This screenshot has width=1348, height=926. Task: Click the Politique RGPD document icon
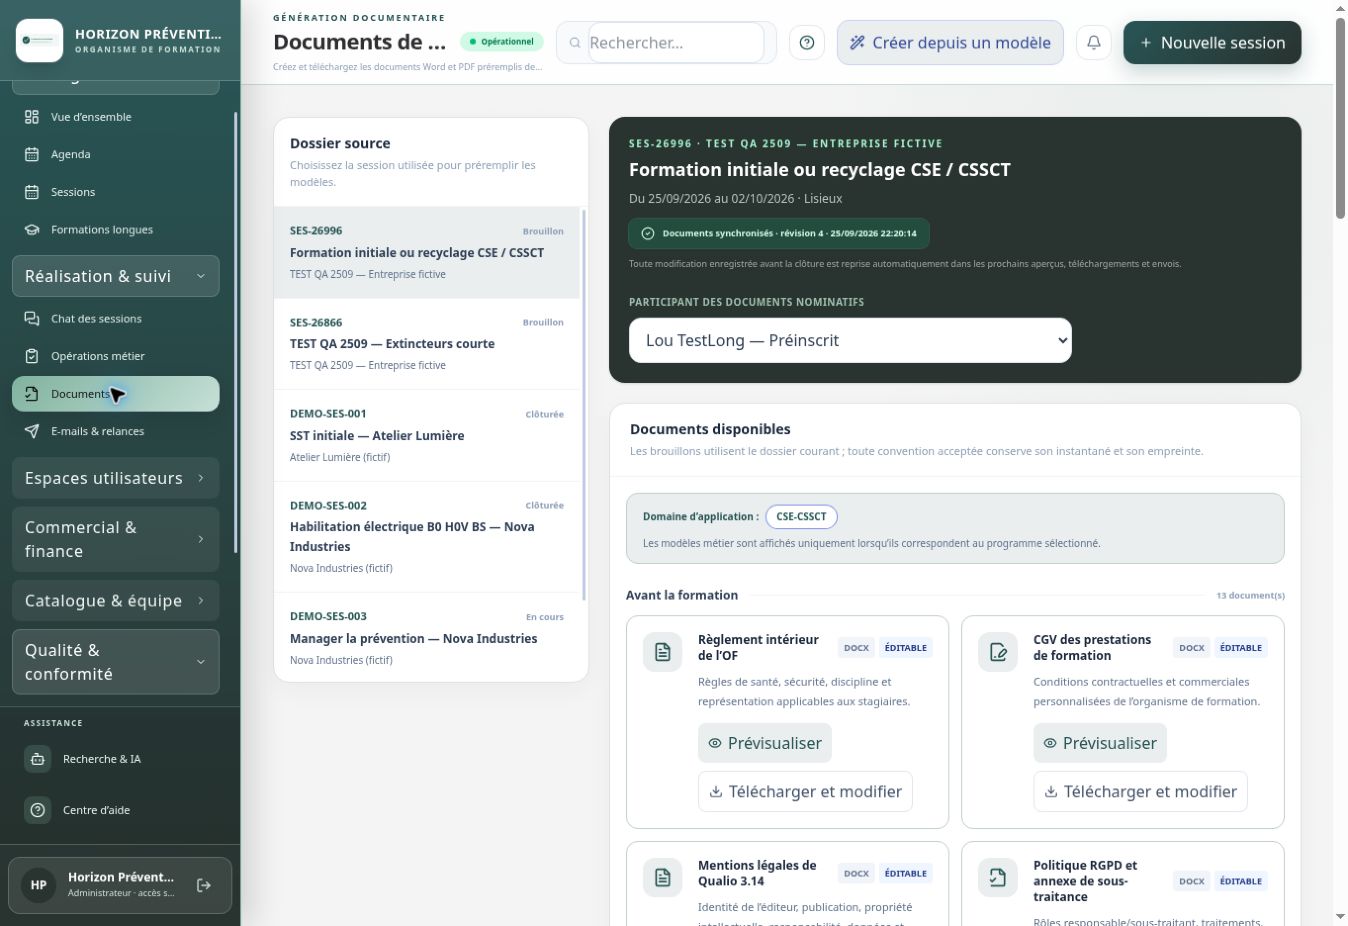[x=998, y=878]
